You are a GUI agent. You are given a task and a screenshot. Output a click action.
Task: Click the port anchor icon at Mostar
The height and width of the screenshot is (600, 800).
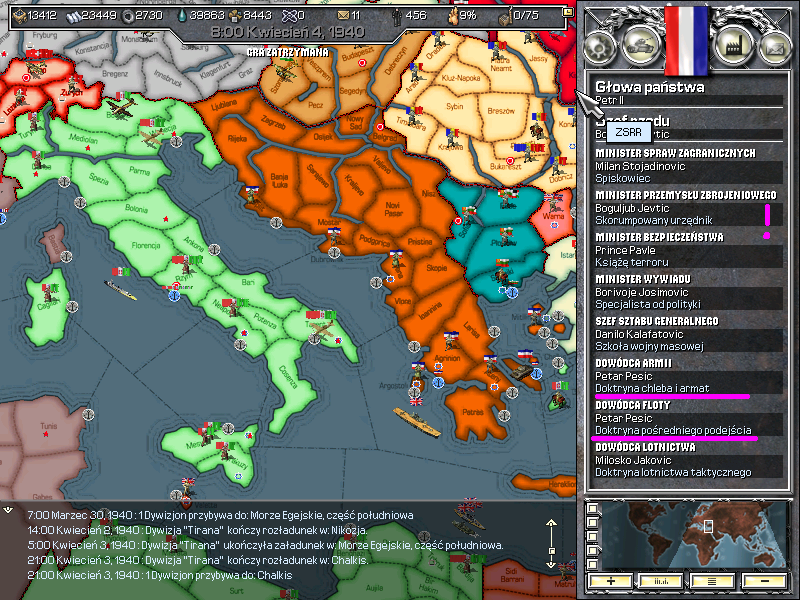point(334,253)
